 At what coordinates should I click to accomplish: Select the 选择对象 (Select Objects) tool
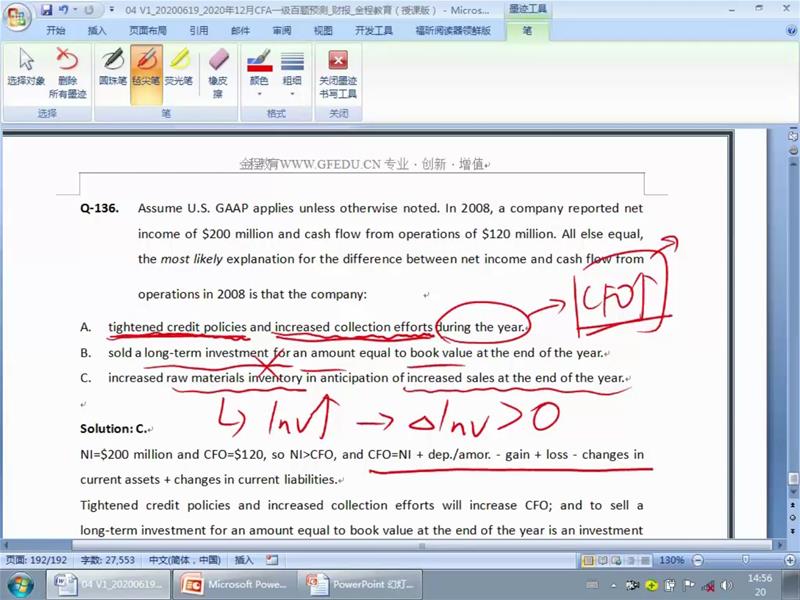pyautogui.click(x=26, y=68)
